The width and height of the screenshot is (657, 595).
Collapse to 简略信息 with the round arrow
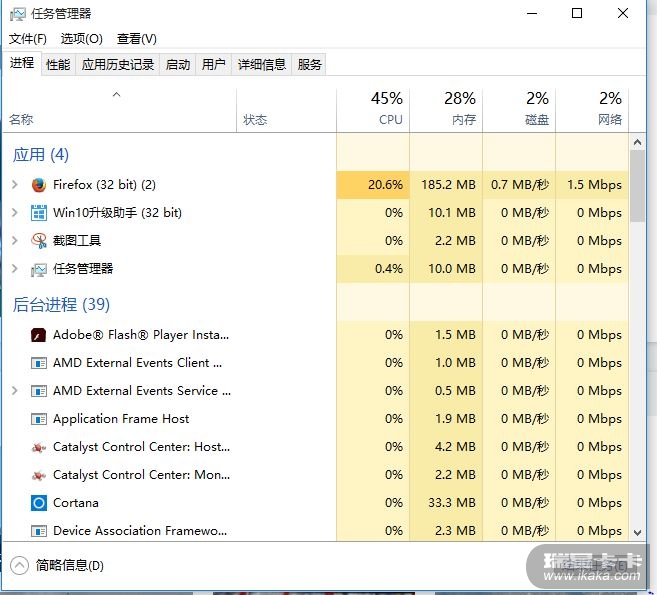pyautogui.click(x=19, y=565)
